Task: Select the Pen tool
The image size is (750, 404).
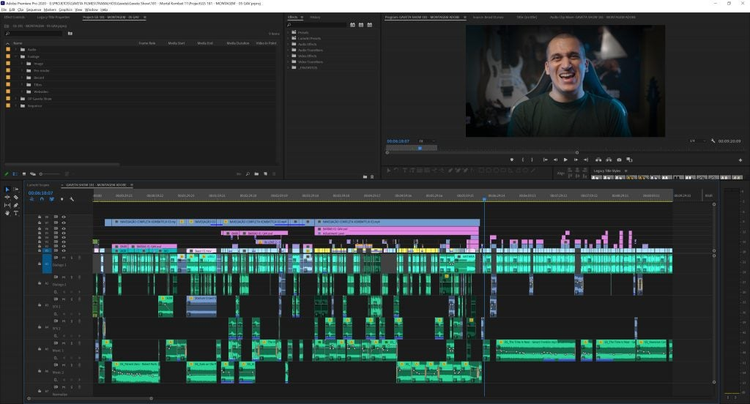Action: tap(16, 205)
